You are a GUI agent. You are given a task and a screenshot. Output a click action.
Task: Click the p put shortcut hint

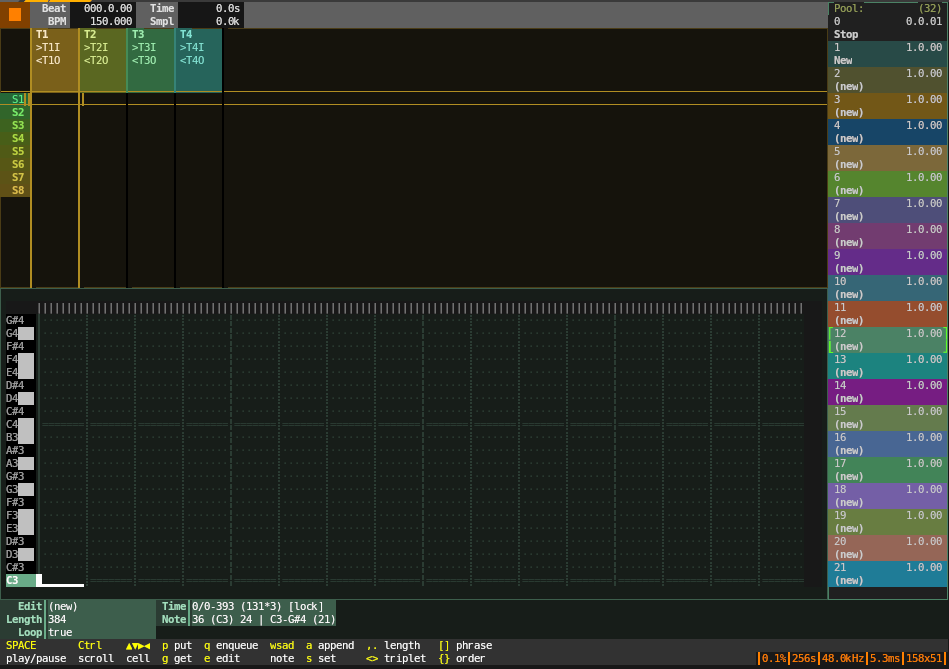(177, 645)
